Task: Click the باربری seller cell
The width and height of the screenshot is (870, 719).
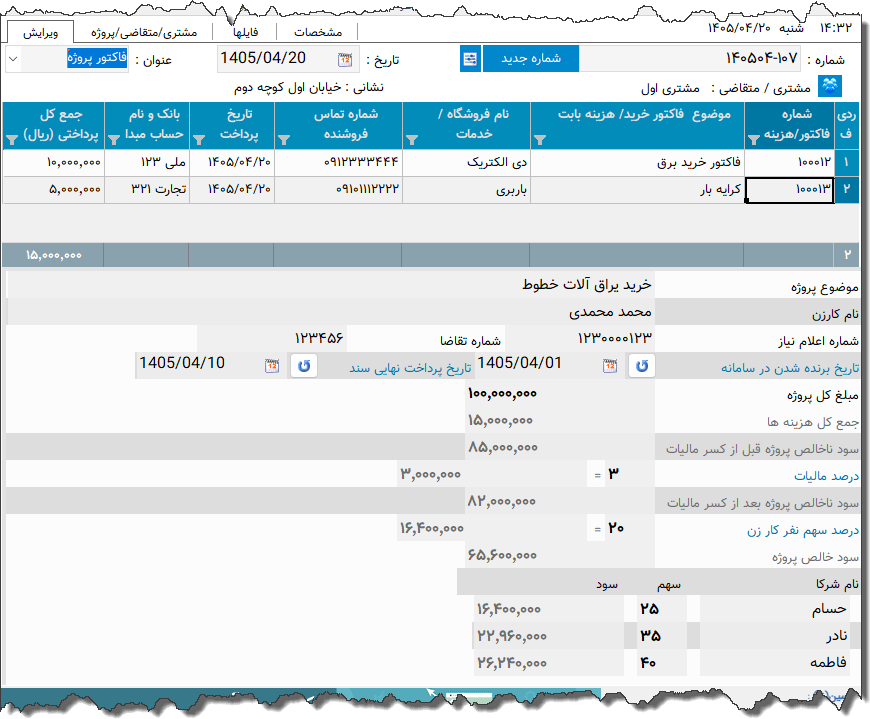Action: point(466,190)
